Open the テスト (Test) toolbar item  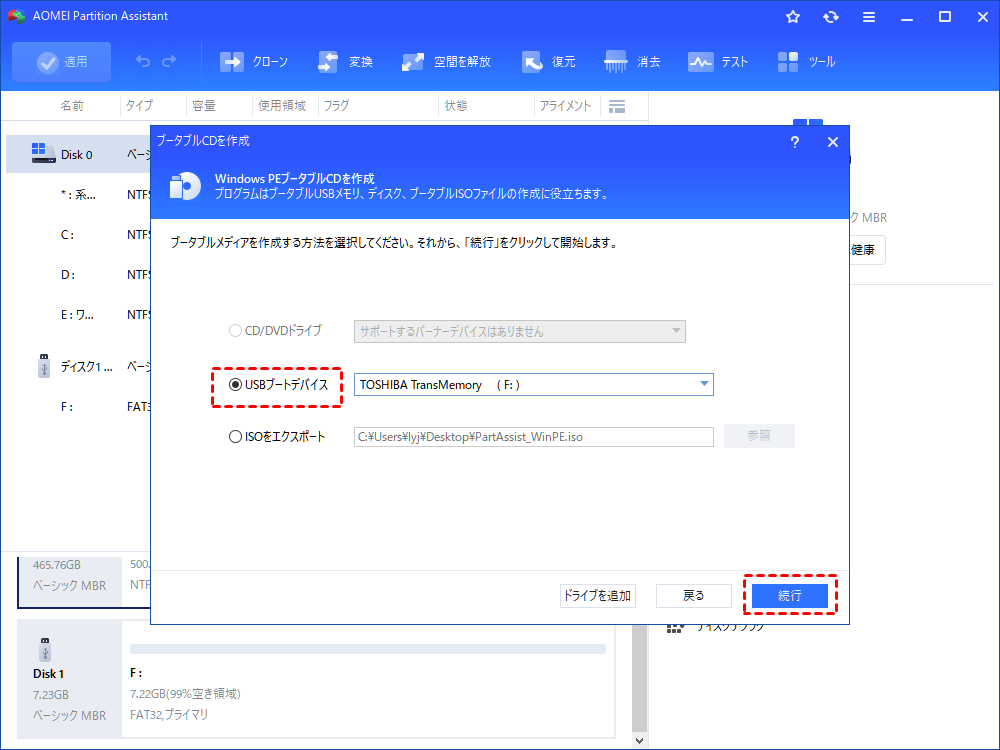tap(717, 62)
